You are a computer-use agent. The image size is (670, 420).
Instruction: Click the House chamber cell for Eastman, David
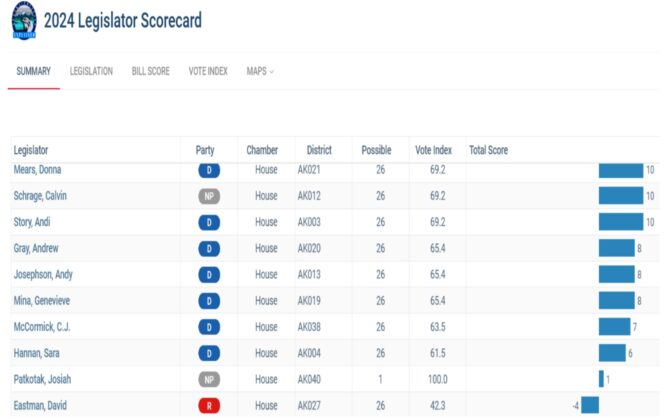point(266,405)
